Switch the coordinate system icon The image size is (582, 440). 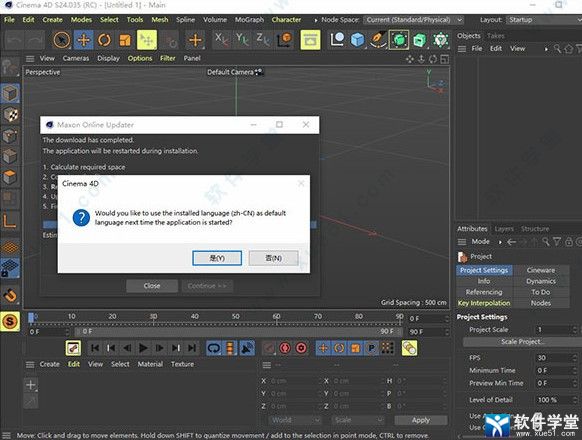pyautogui.click(x=285, y=39)
